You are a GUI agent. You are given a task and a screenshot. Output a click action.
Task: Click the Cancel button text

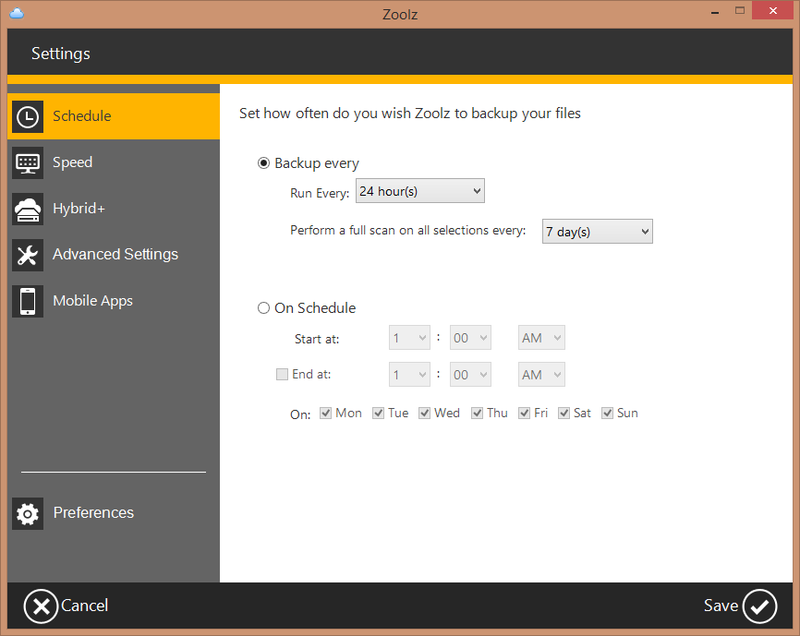pyautogui.click(x=85, y=605)
